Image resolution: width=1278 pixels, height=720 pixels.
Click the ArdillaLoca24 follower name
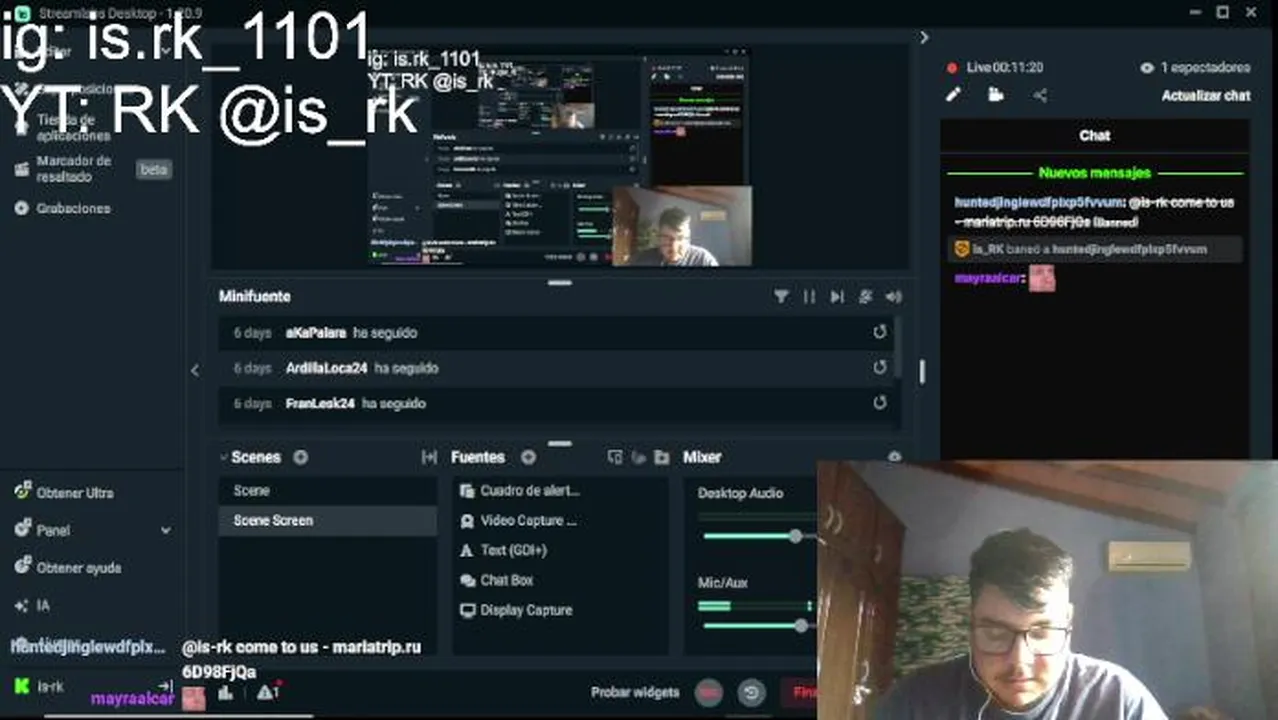point(327,368)
